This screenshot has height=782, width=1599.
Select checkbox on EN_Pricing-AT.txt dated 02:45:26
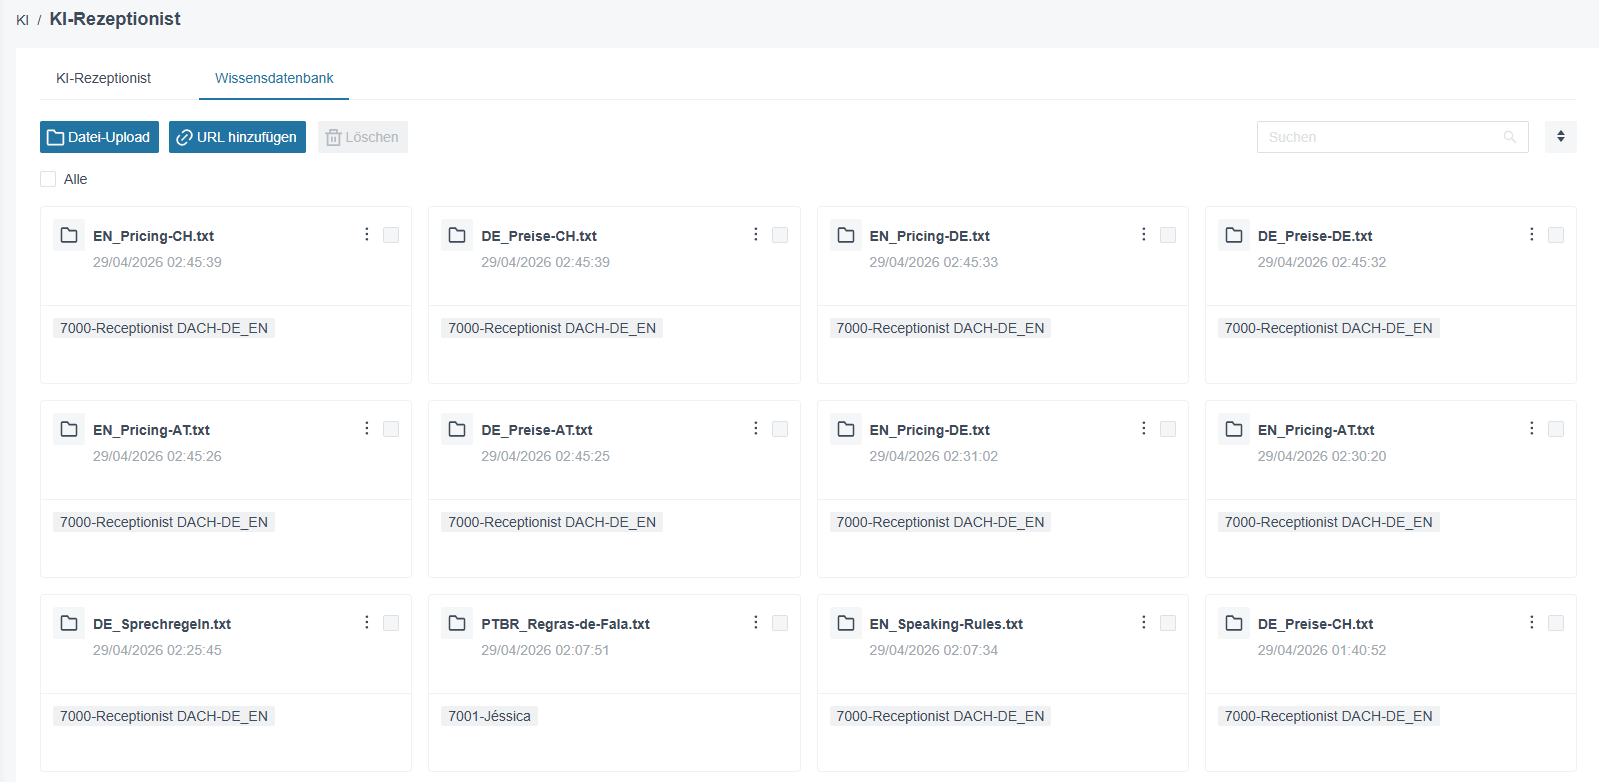point(391,429)
